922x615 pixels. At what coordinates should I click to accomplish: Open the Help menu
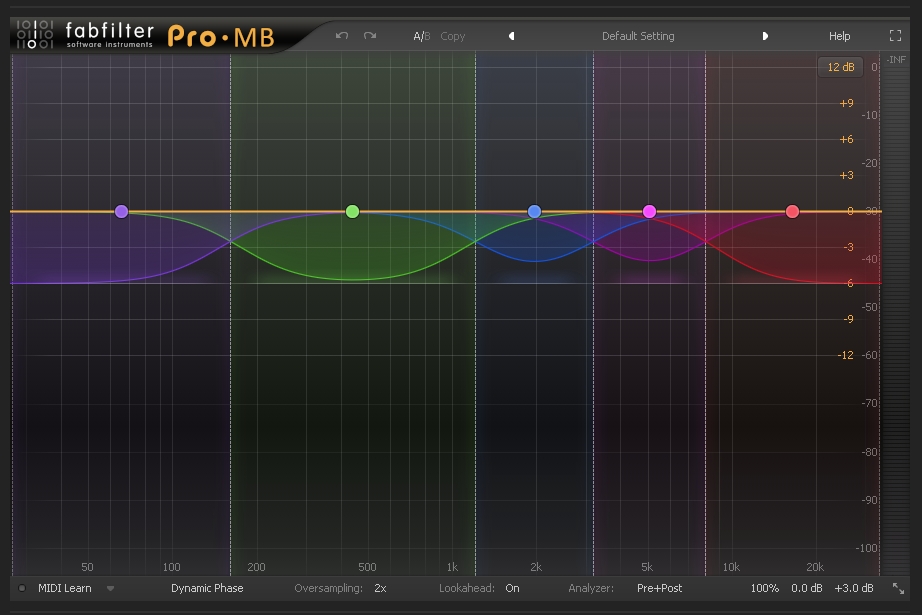point(839,36)
